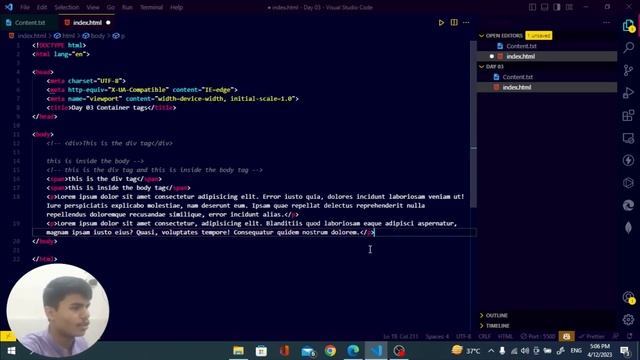Open Content.txt in Day 03 folder
The width and height of the screenshot is (640, 360).
(547, 77)
